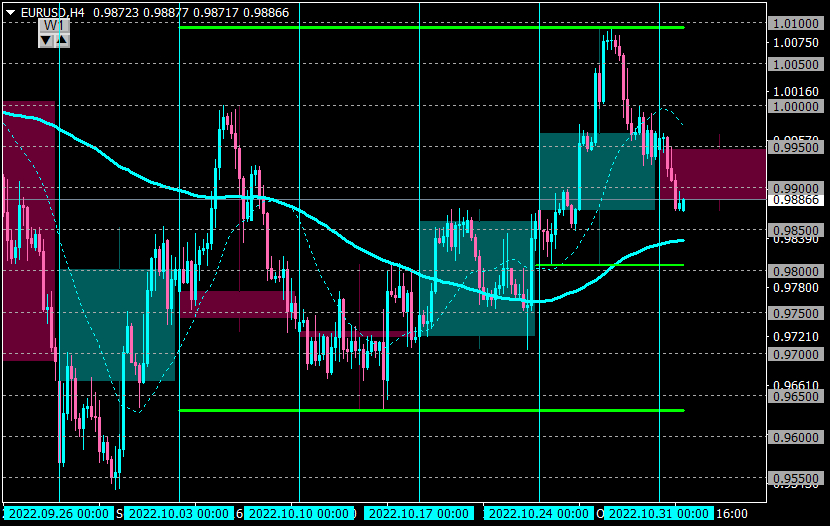This screenshot has height=526, width=830.
Task: Click the 1.00000 price level label
Action: (x=796, y=106)
